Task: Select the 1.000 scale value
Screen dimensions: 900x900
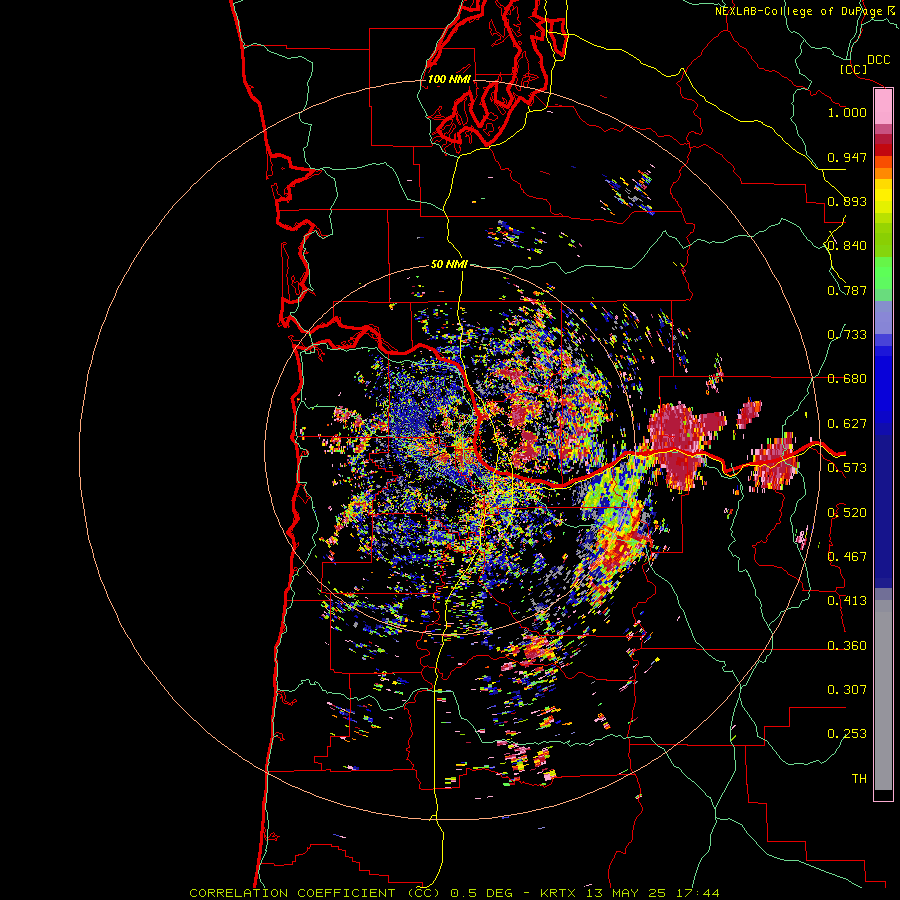Action: [x=847, y=112]
